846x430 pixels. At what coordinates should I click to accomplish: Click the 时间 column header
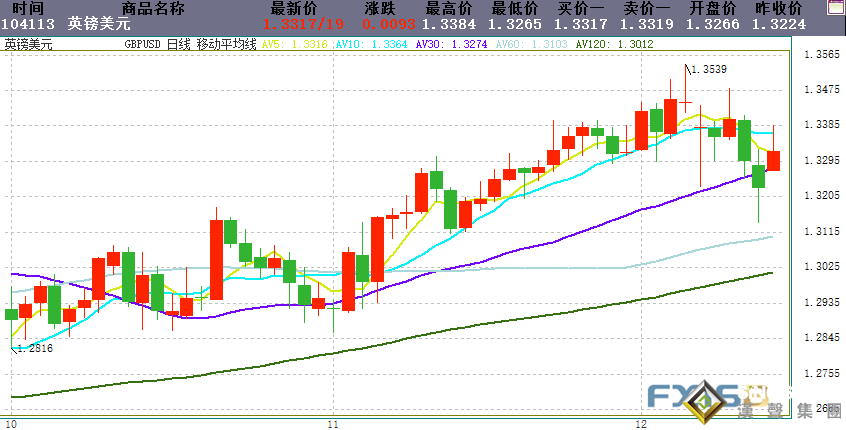28,8
